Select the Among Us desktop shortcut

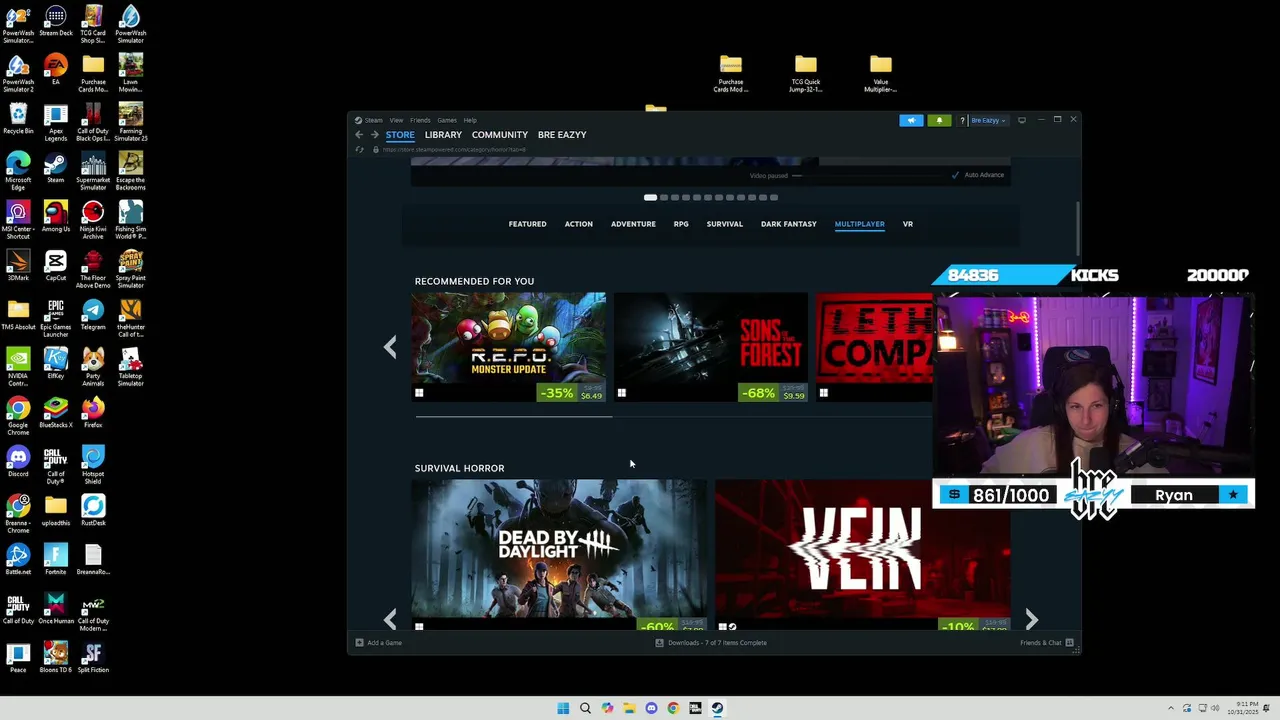(x=56, y=217)
